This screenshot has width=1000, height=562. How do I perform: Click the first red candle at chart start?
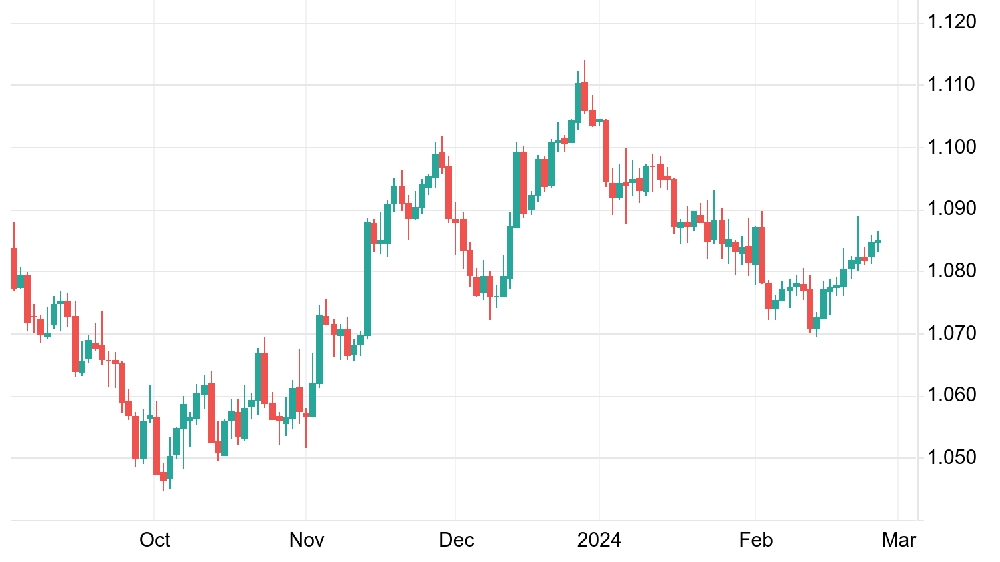point(14,269)
